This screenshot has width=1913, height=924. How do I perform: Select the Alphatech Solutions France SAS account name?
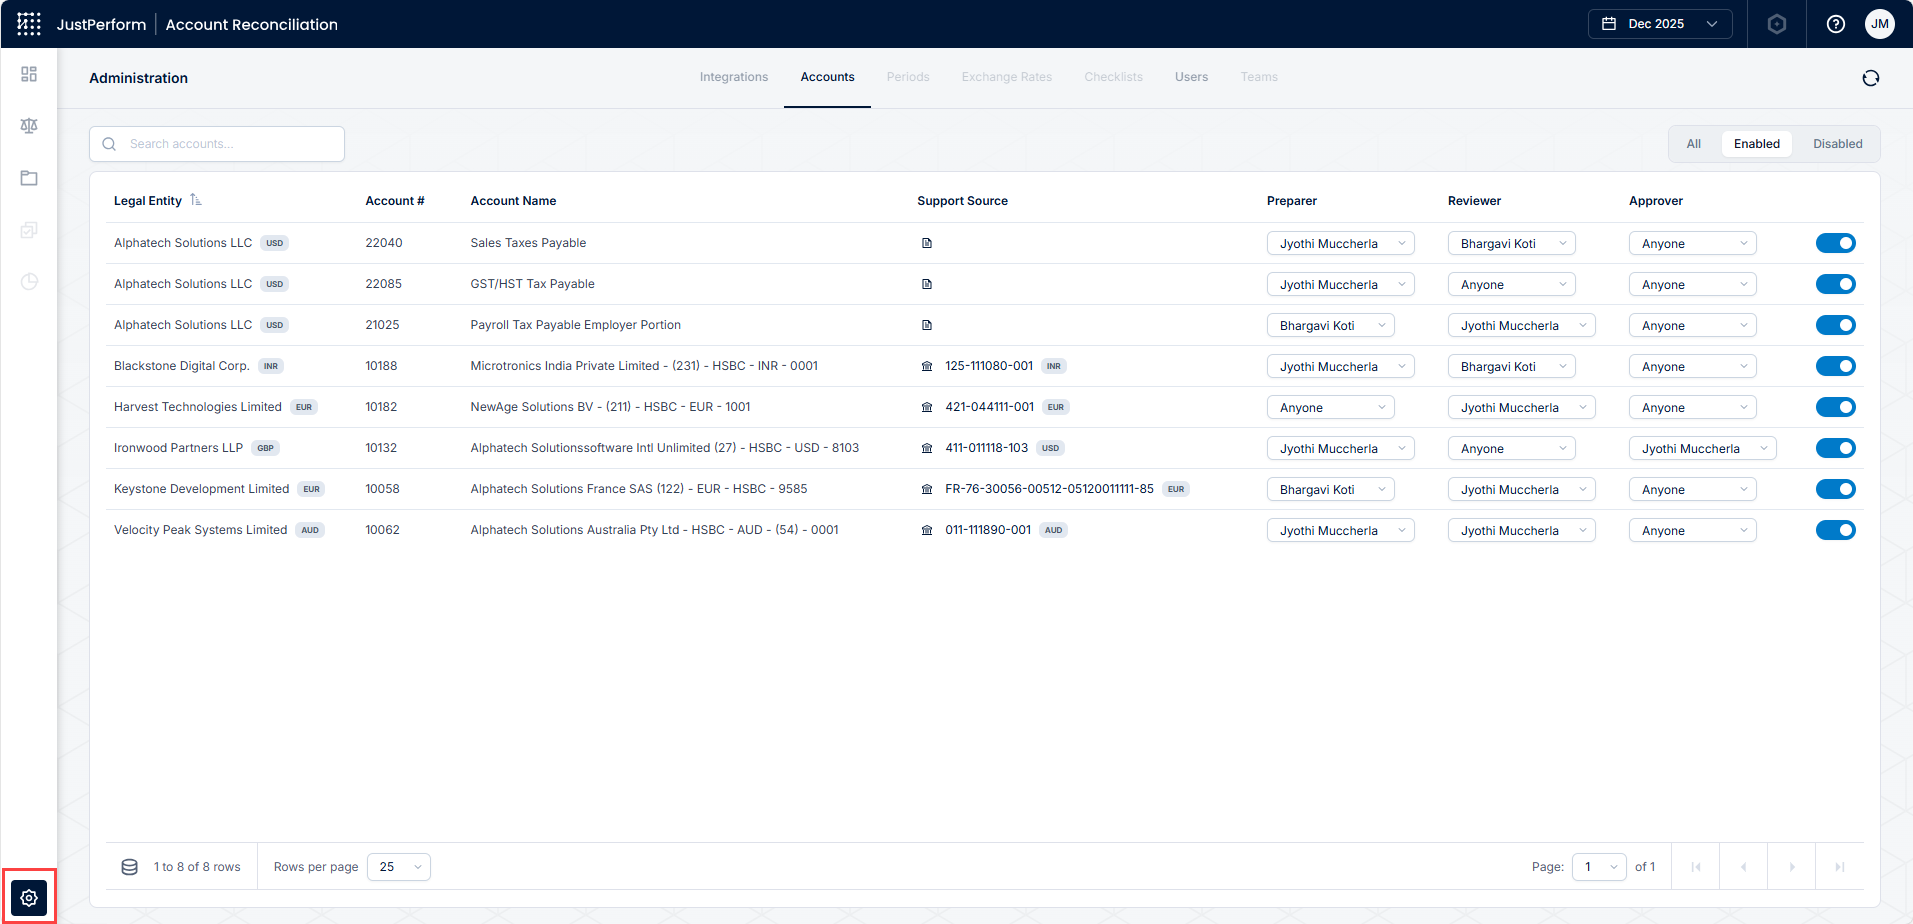(639, 489)
